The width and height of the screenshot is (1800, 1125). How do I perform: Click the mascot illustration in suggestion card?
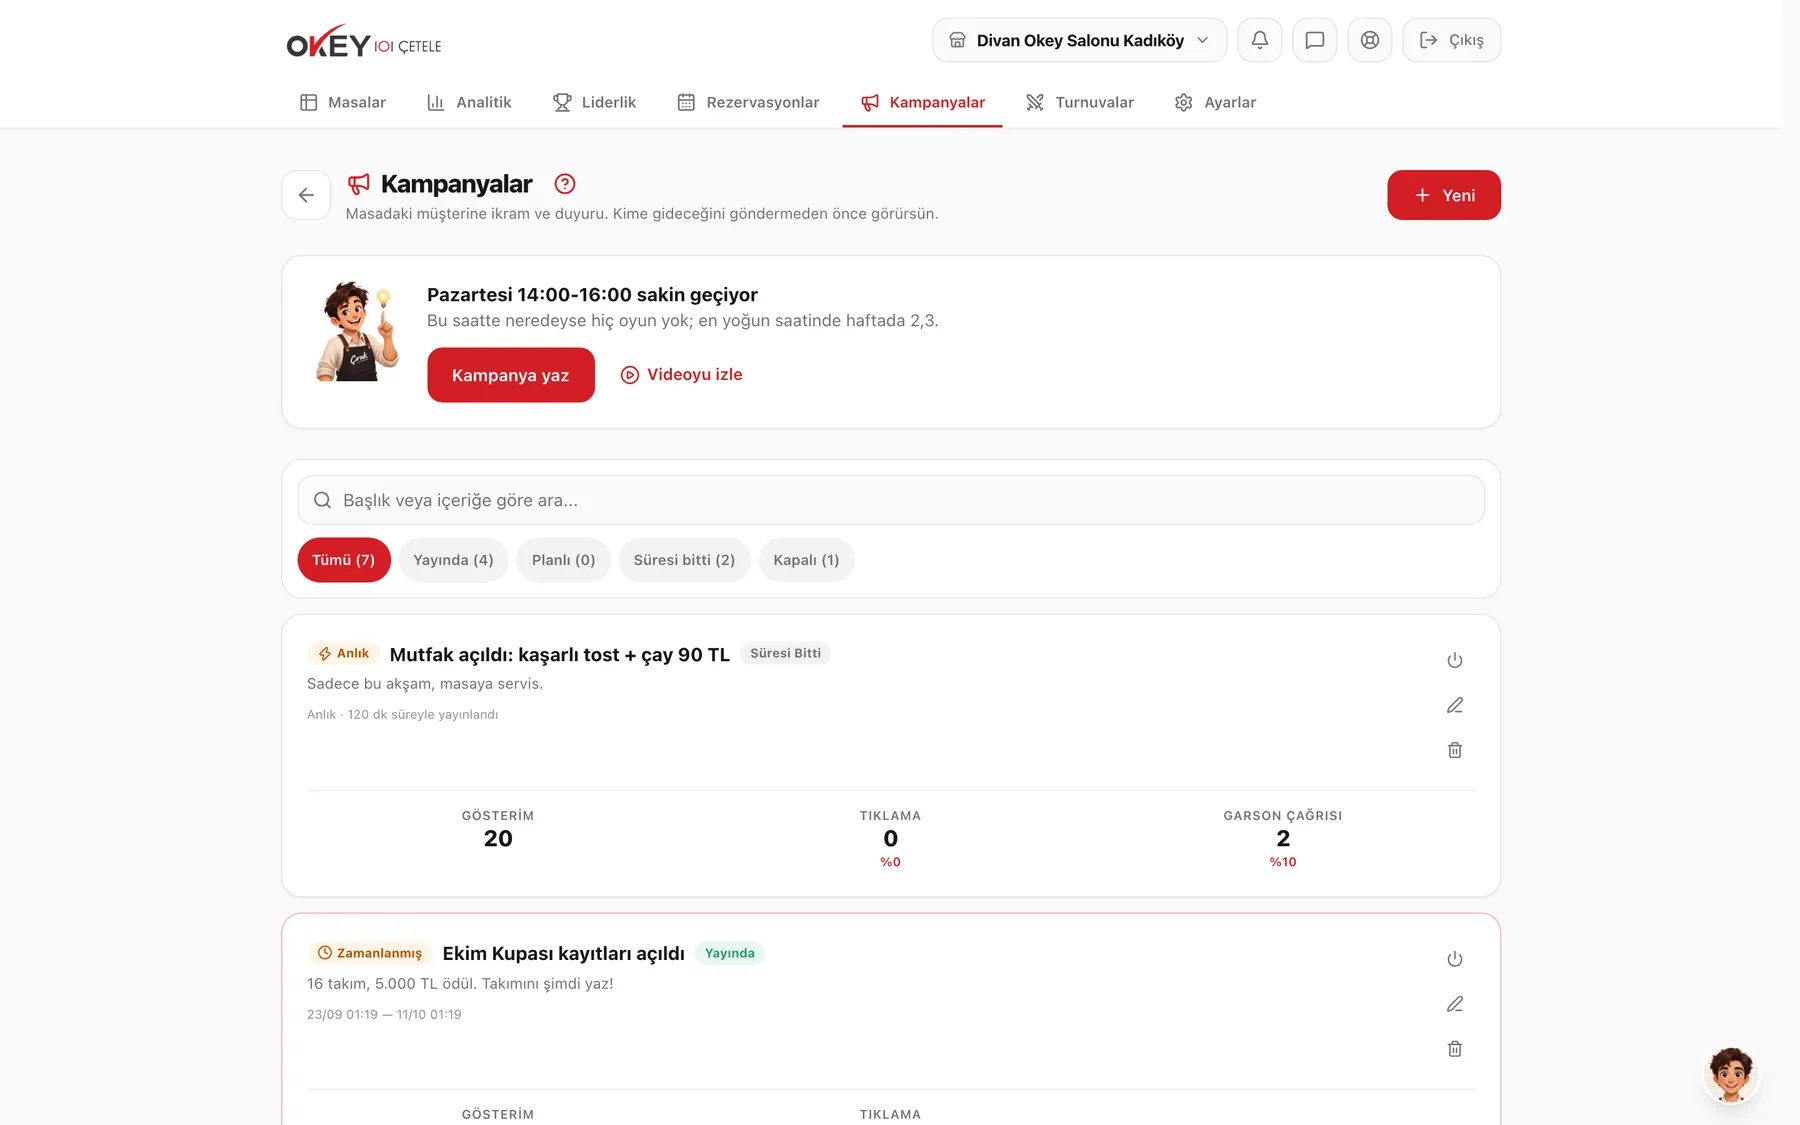click(357, 331)
